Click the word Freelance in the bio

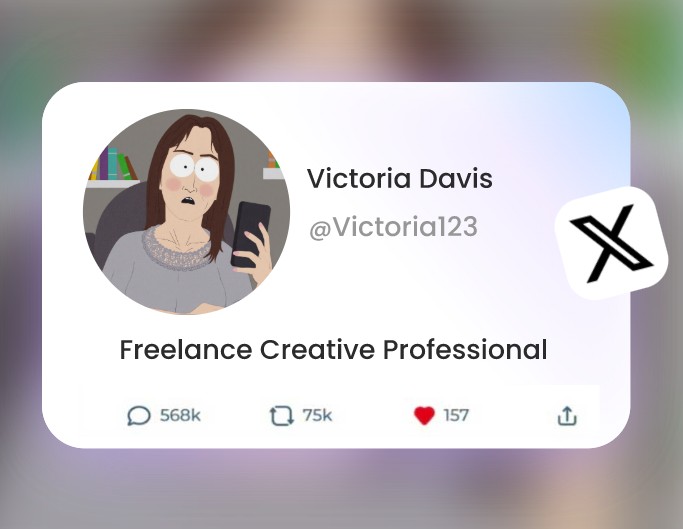[186, 350]
